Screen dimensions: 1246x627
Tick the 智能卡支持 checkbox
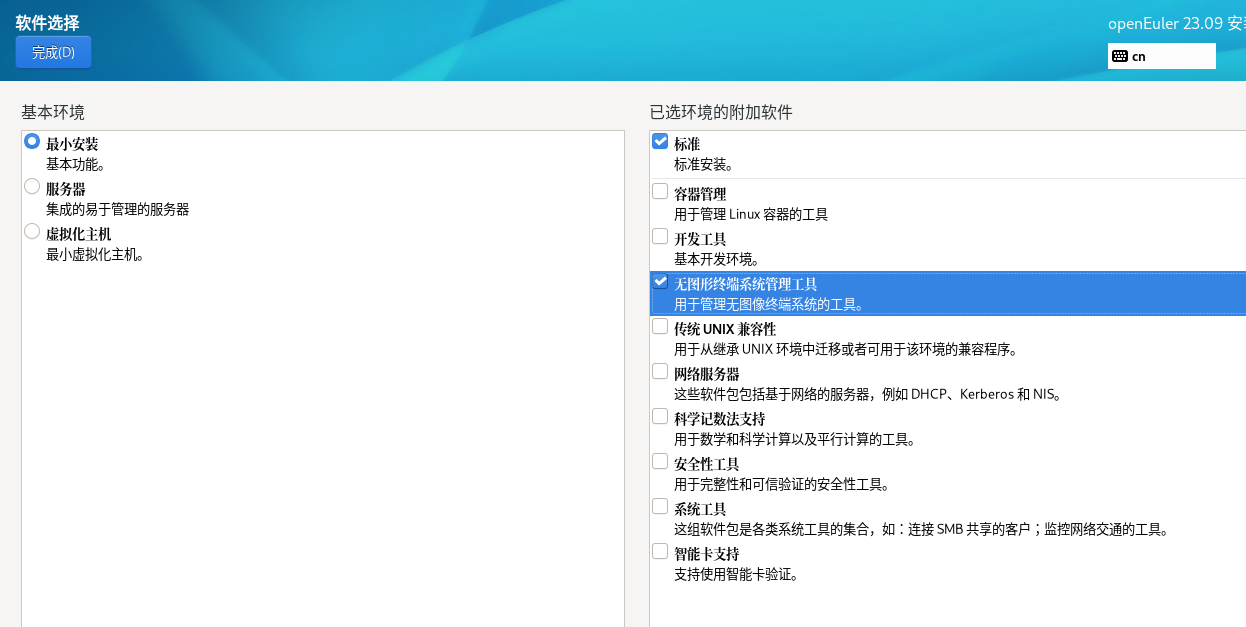660,552
